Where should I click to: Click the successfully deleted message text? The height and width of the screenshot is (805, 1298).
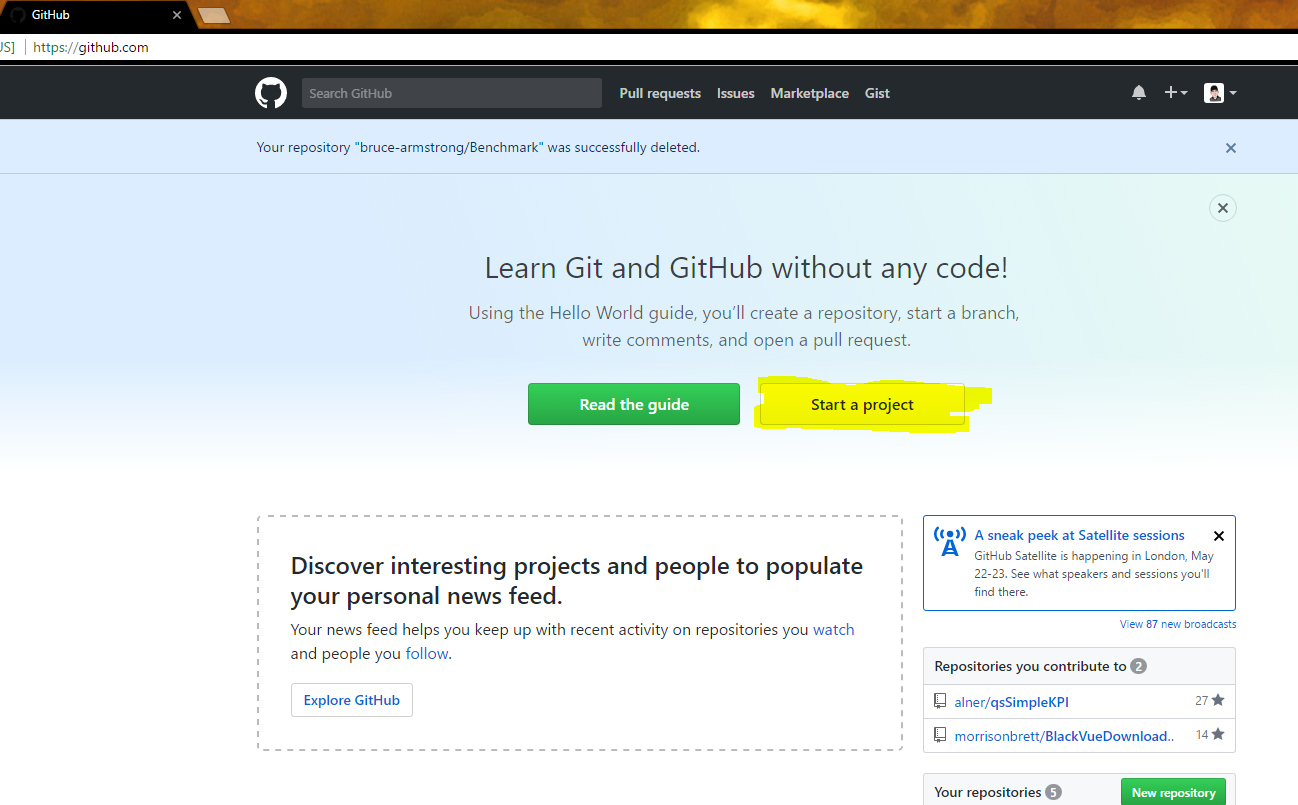pos(478,147)
